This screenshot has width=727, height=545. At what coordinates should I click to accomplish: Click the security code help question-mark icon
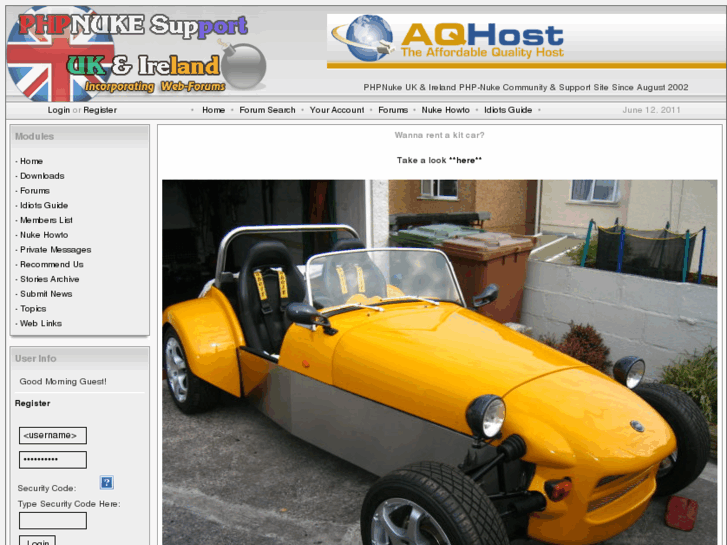tap(107, 482)
